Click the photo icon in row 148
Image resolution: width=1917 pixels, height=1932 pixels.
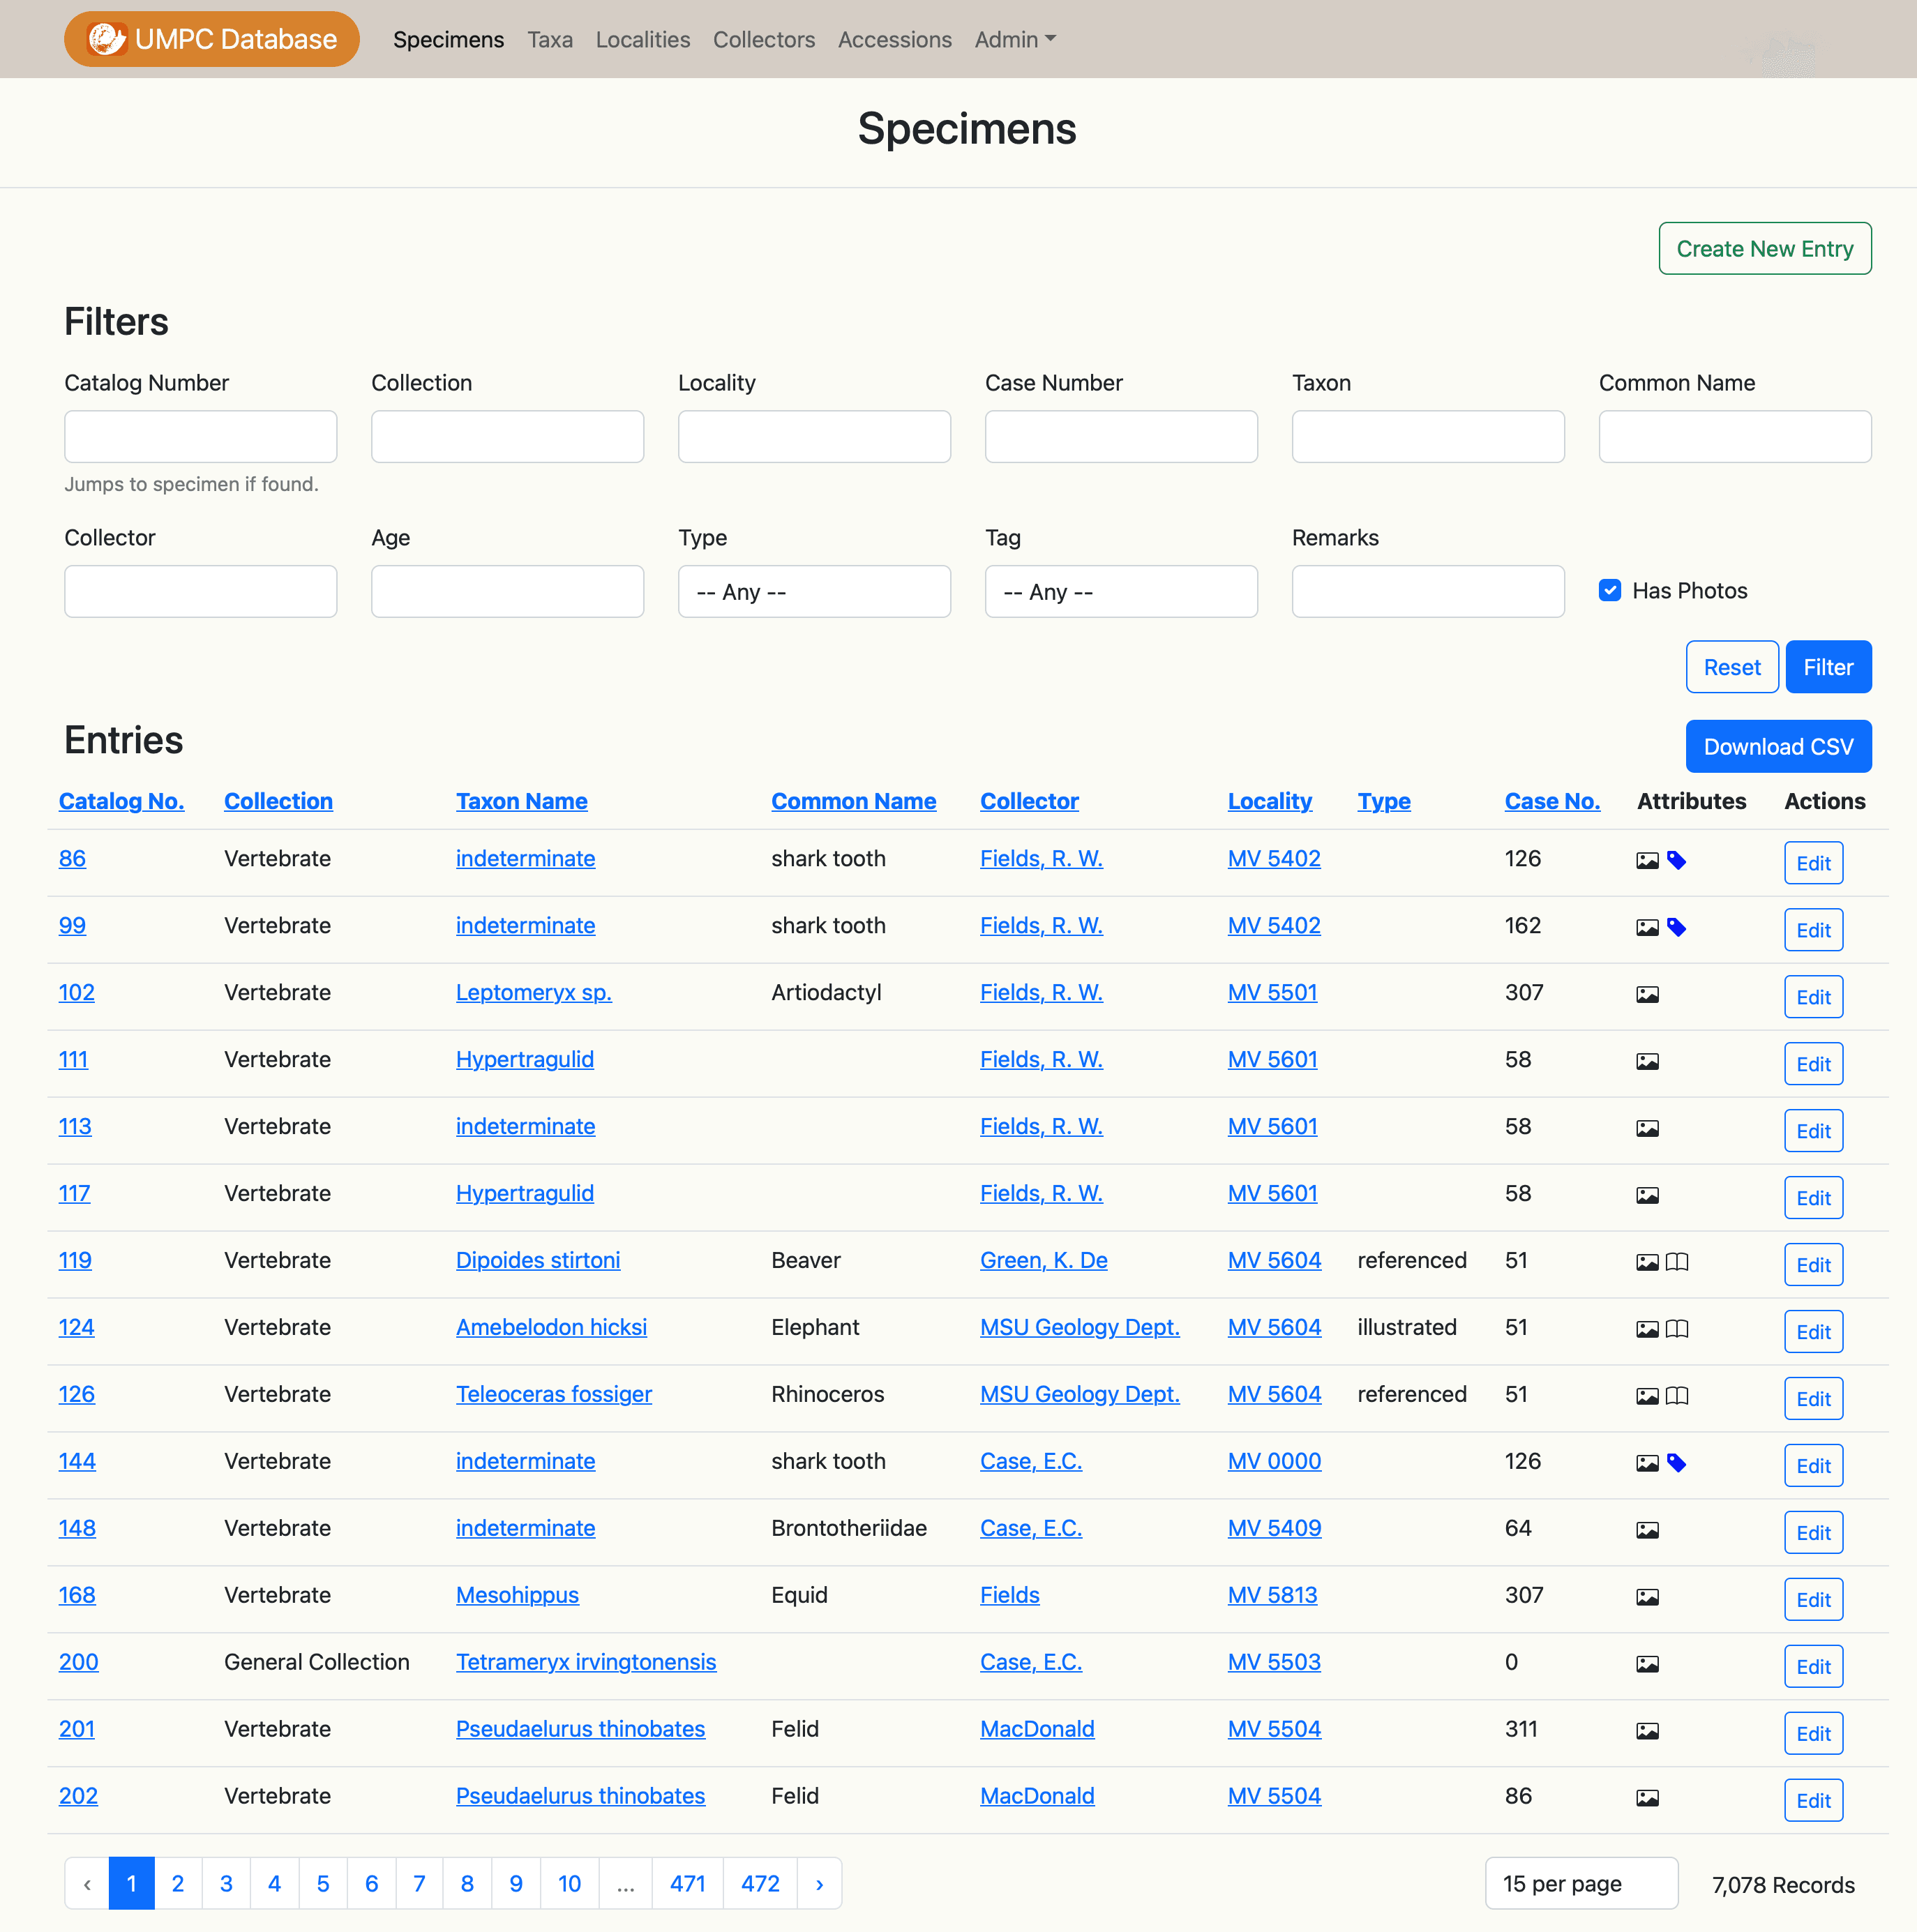1647,1530
